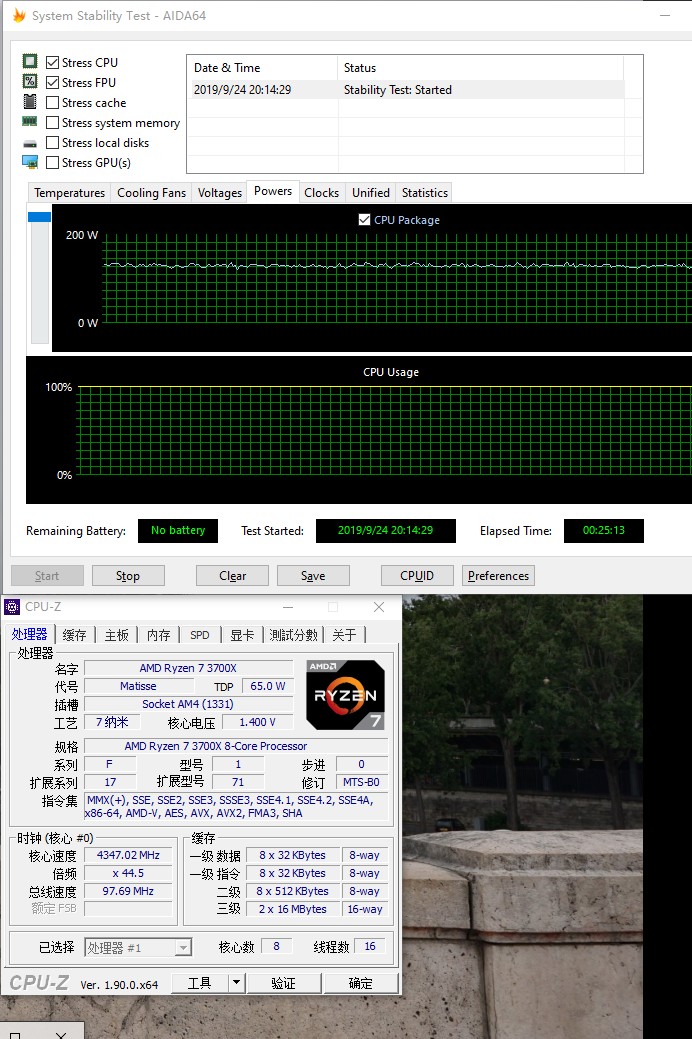Click the cache chip icon beside Stress cache
The height and width of the screenshot is (1039, 692).
(x=30, y=101)
